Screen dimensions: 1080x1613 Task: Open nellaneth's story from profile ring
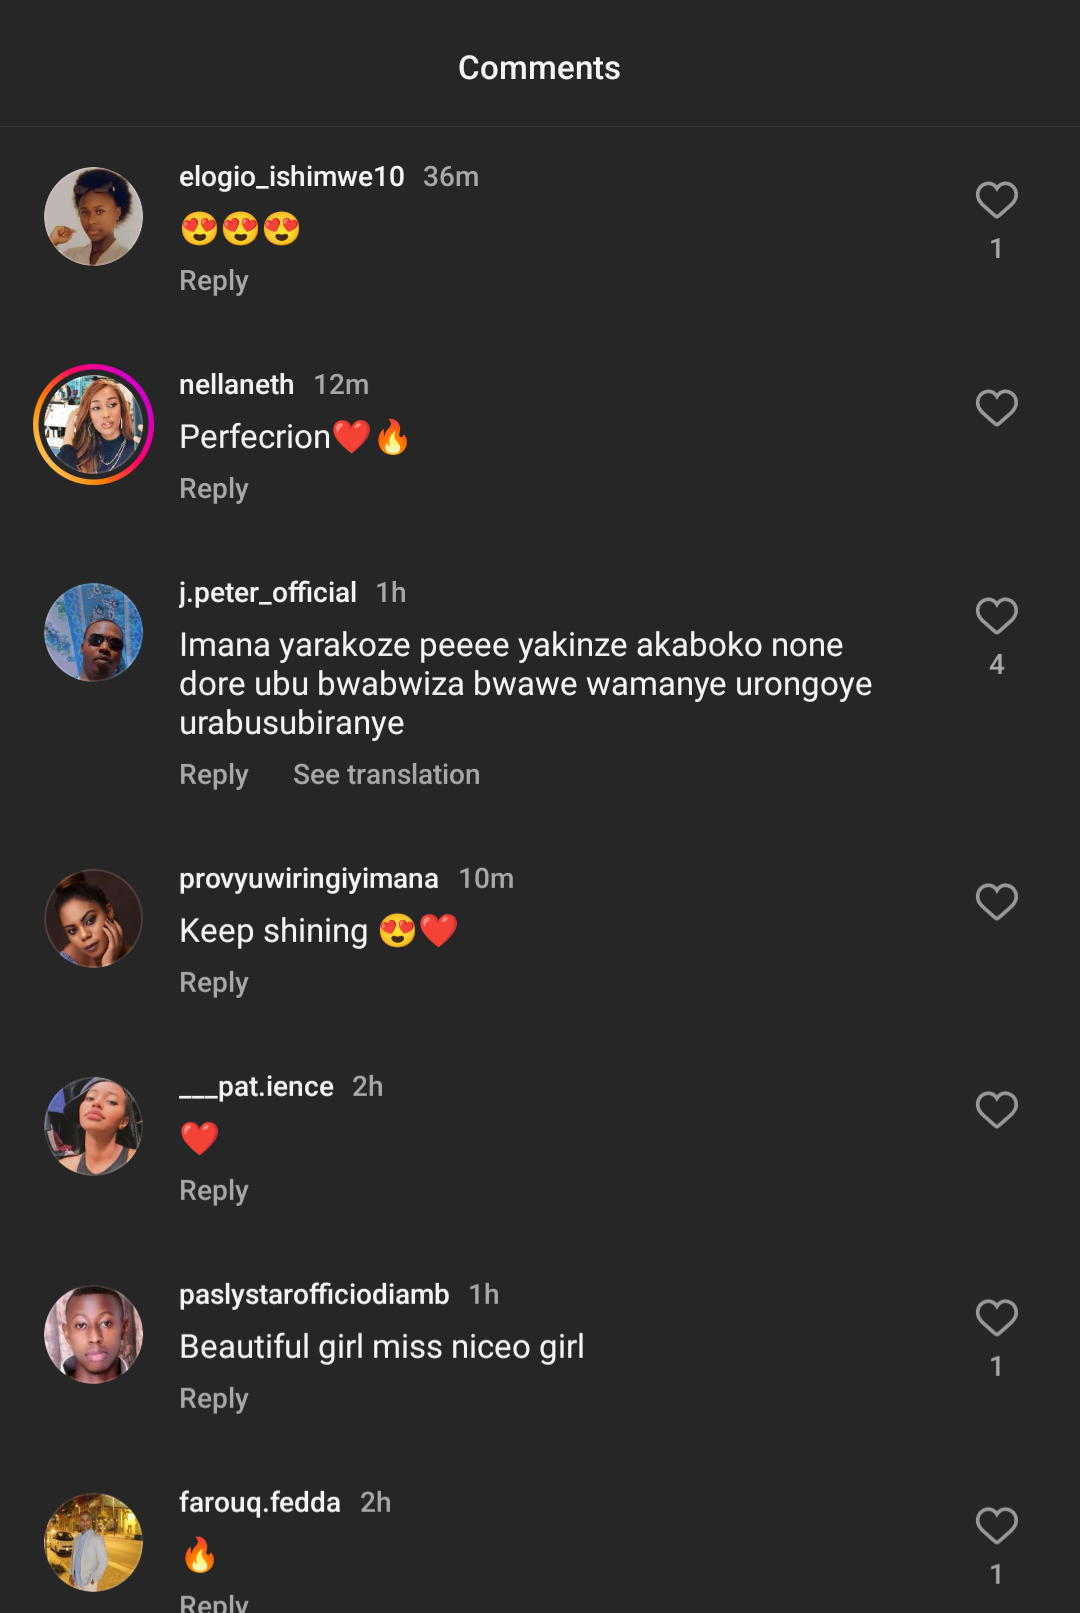93,424
